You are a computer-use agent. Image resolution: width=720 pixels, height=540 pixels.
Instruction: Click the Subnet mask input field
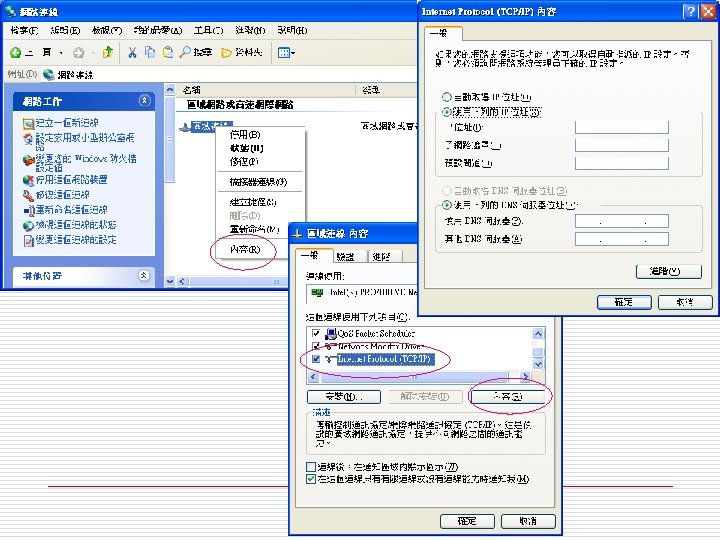click(x=622, y=146)
